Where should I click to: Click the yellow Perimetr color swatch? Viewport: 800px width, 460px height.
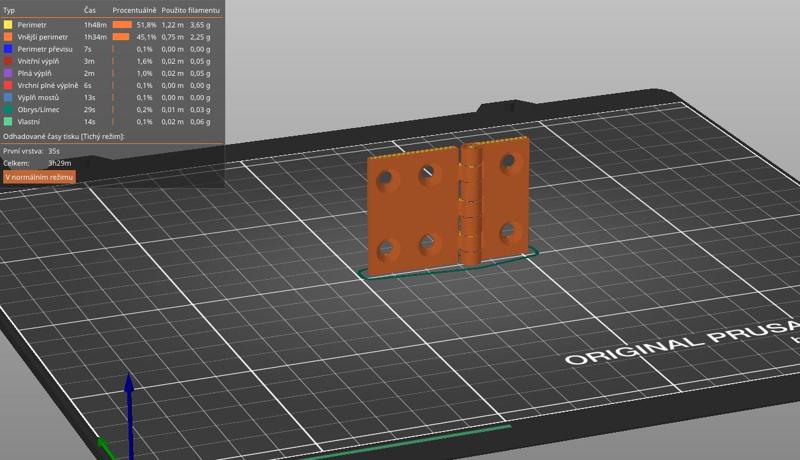click(8, 24)
